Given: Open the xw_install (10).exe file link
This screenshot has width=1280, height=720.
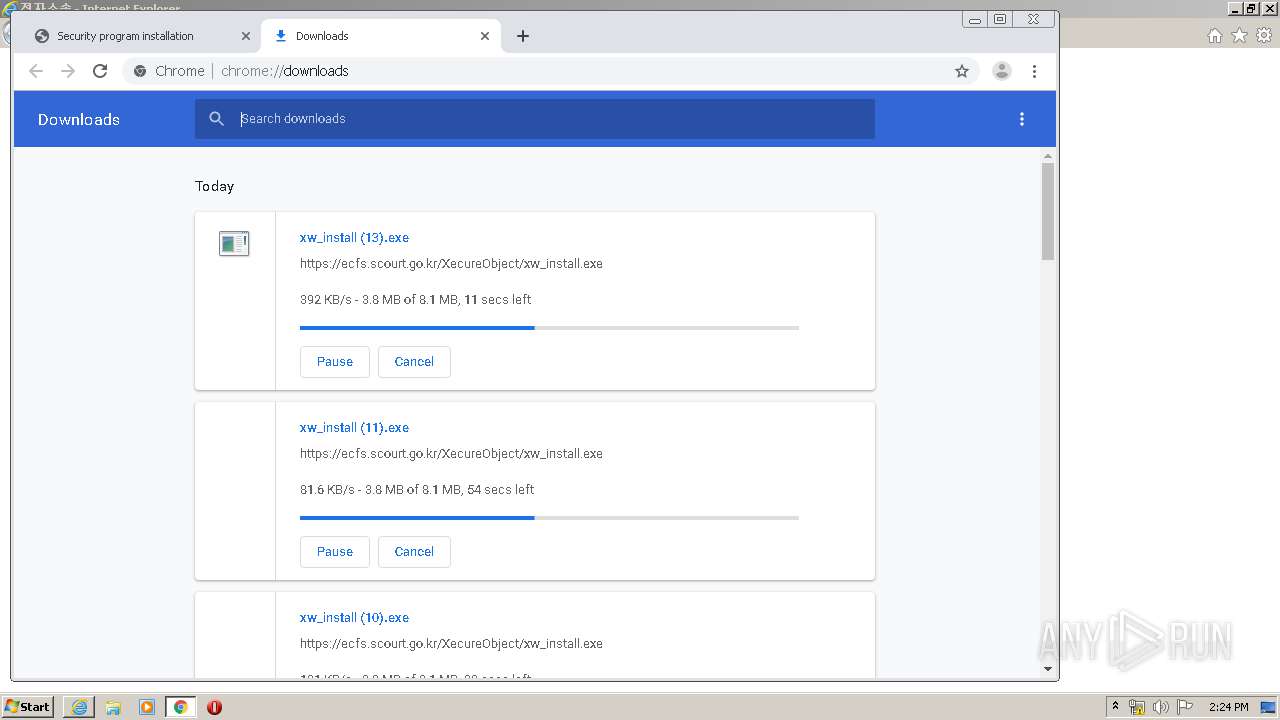Looking at the screenshot, I should [354, 618].
